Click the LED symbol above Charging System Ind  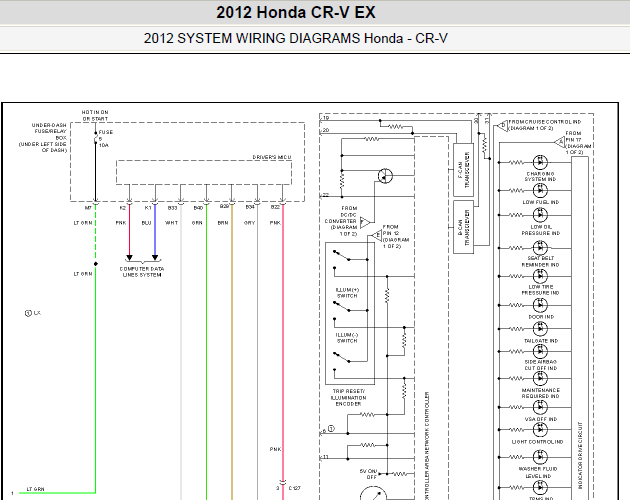click(540, 162)
